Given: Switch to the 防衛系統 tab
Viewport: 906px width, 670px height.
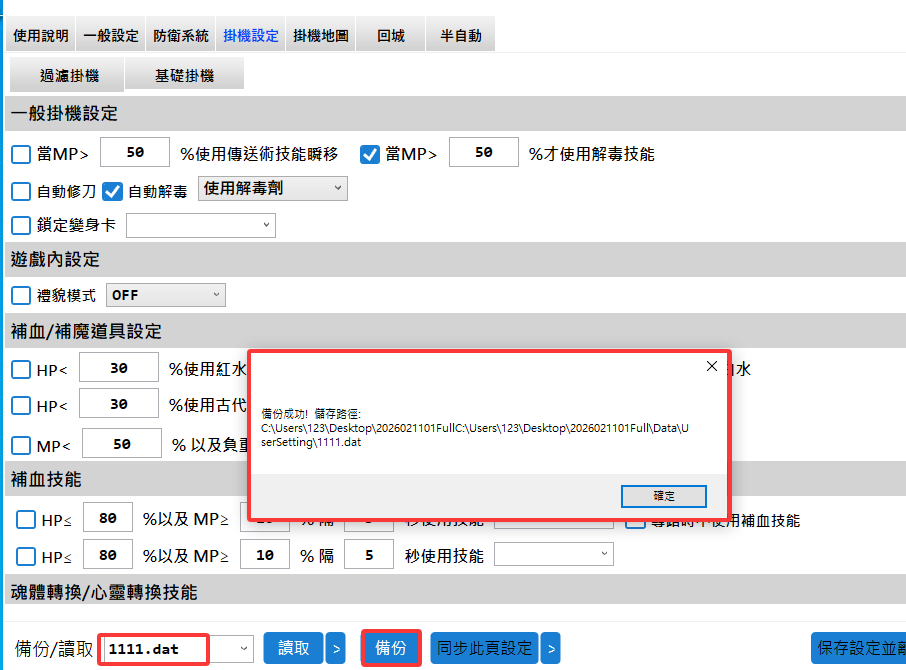Looking at the screenshot, I should [x=181, y=35].
